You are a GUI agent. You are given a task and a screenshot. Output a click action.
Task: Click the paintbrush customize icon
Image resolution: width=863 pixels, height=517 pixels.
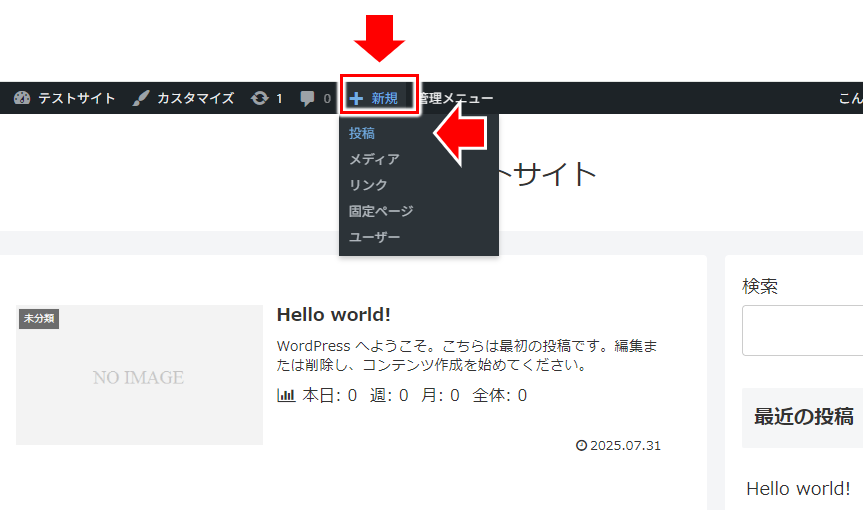coord(141,98)
